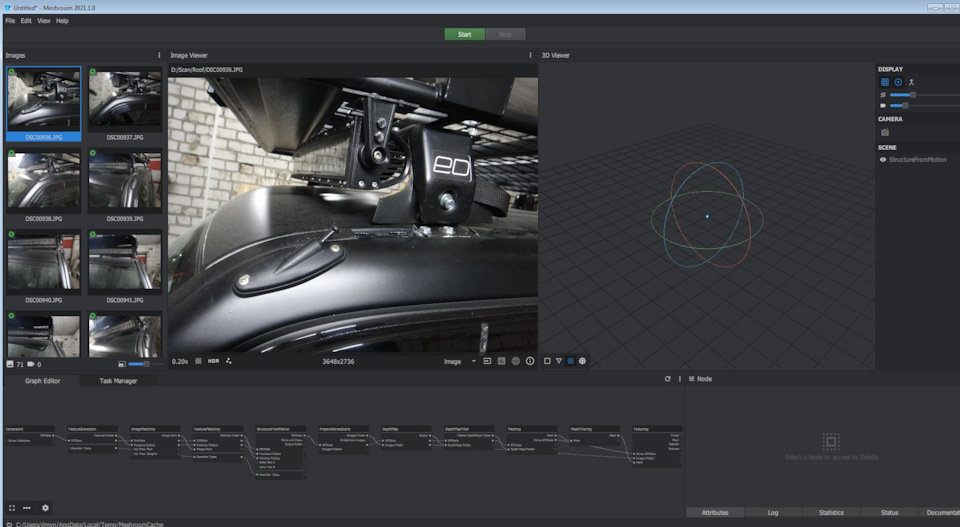Adjust the image thumbnail size slider
Image resolution: width=960 pixels, height=527 pixels.
point(146,364)
